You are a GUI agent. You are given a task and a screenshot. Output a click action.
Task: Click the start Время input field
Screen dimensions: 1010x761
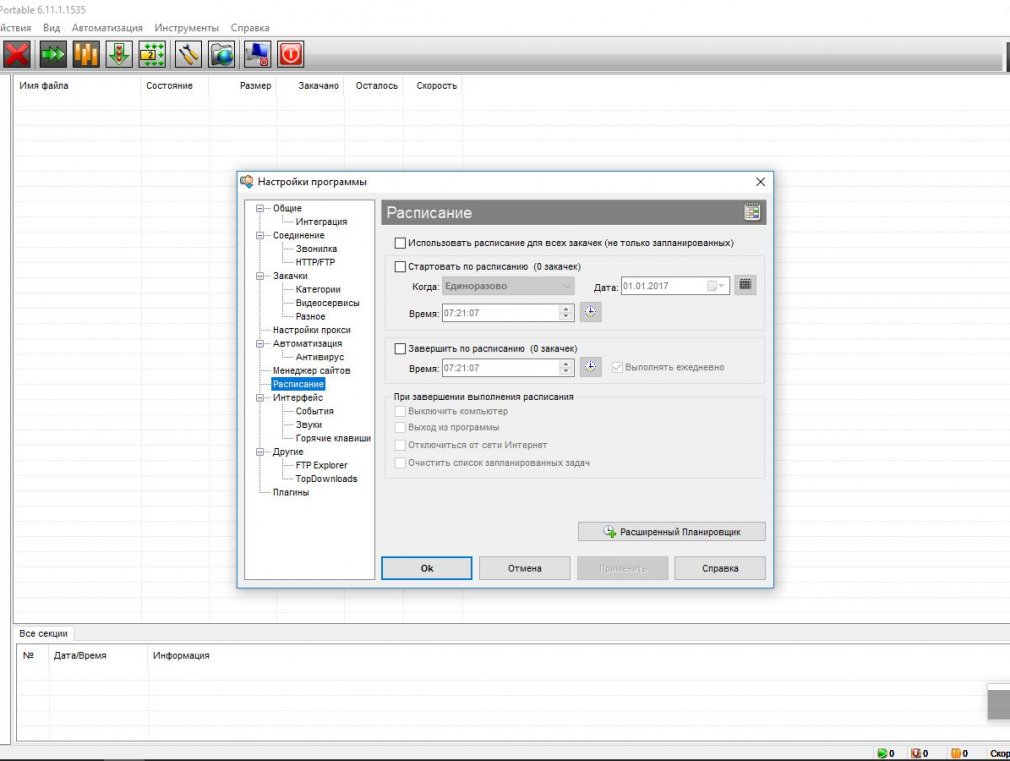pyautogui.click(x=500, y=313)
